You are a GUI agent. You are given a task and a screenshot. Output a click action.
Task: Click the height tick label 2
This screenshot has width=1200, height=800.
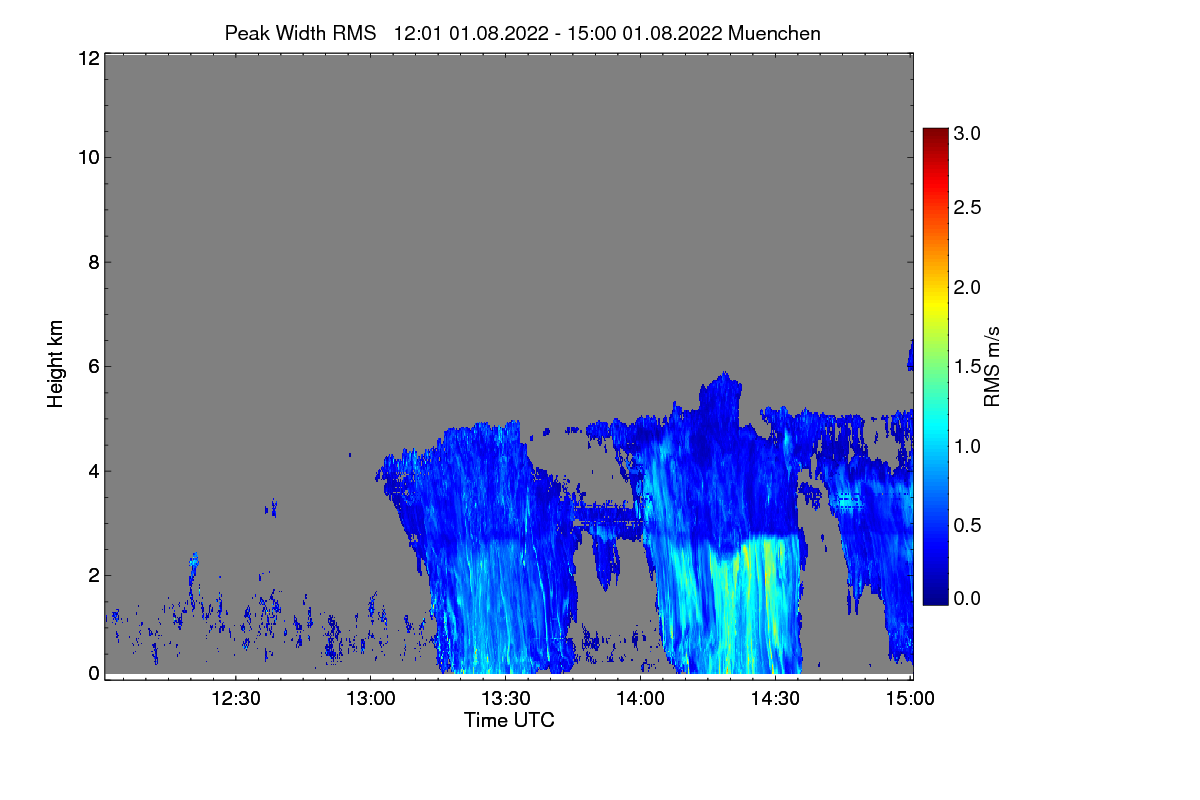92,574
